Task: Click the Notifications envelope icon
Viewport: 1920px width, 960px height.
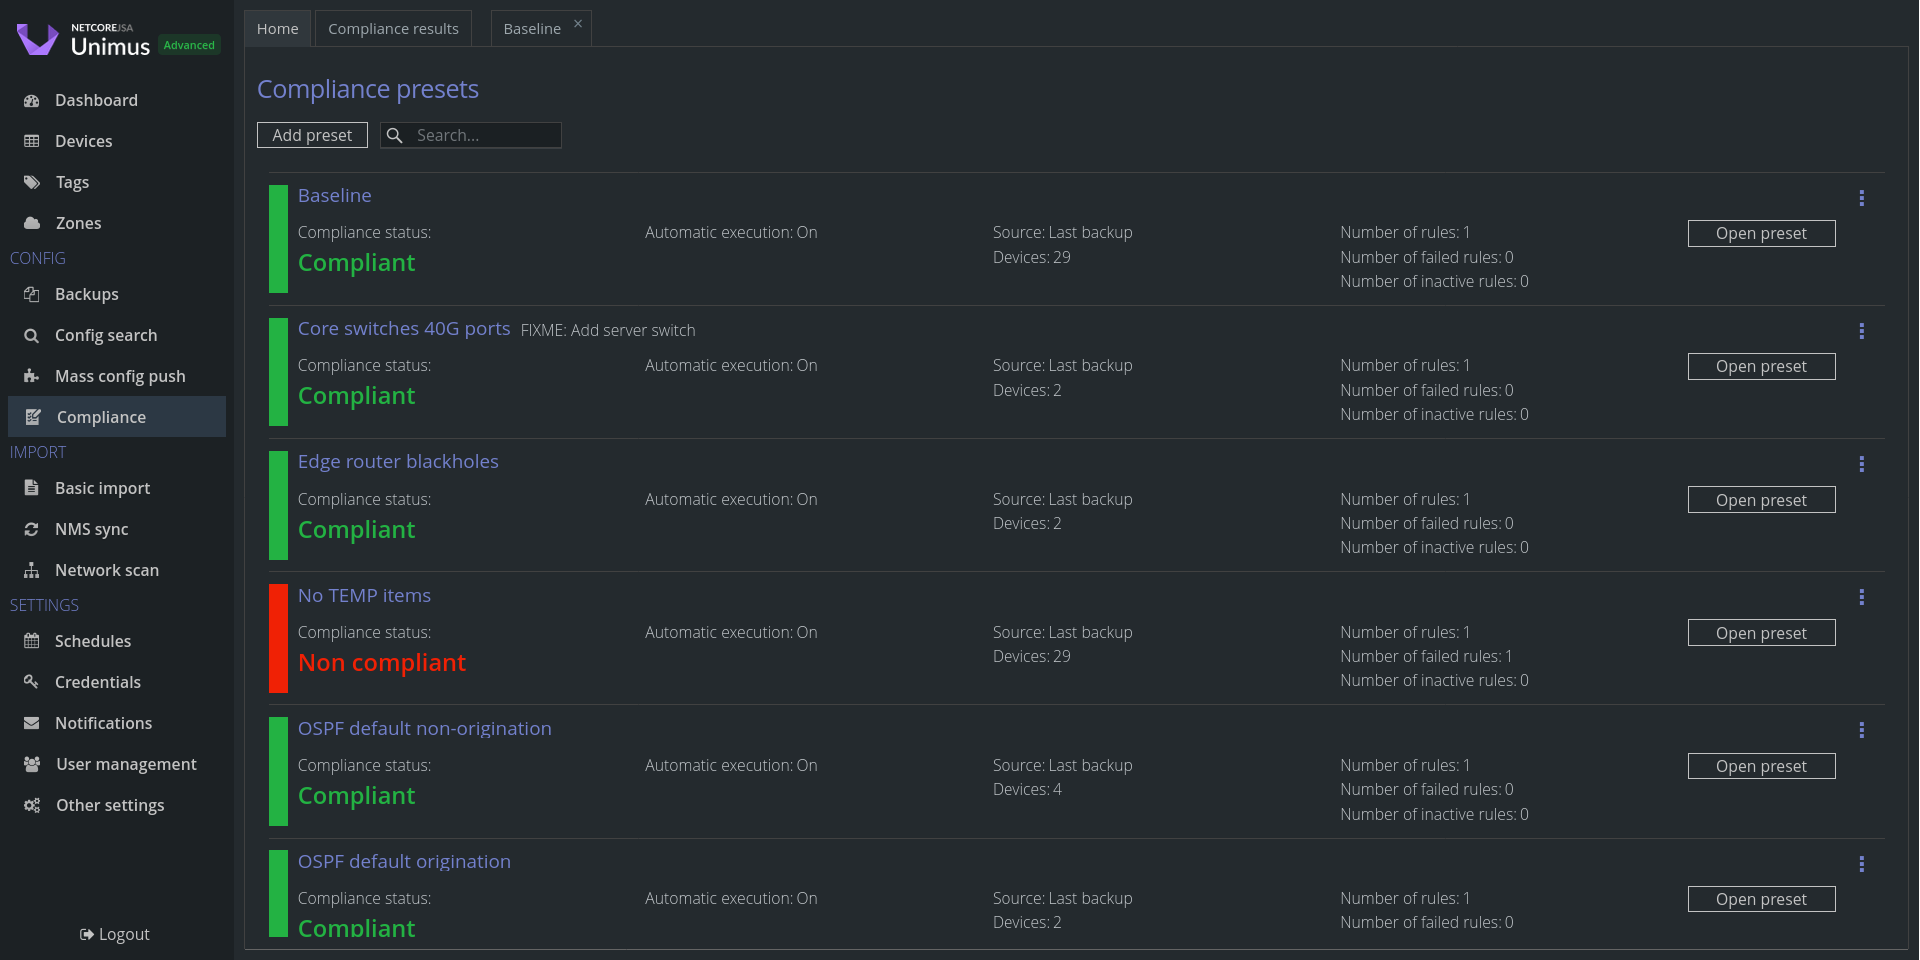Action: click(32, 723)
